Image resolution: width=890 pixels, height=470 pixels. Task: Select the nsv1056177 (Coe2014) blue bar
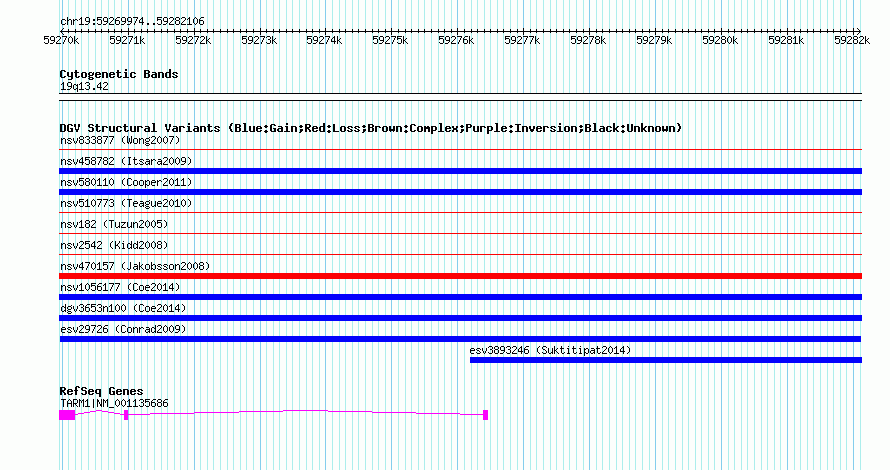click(460, 297)
